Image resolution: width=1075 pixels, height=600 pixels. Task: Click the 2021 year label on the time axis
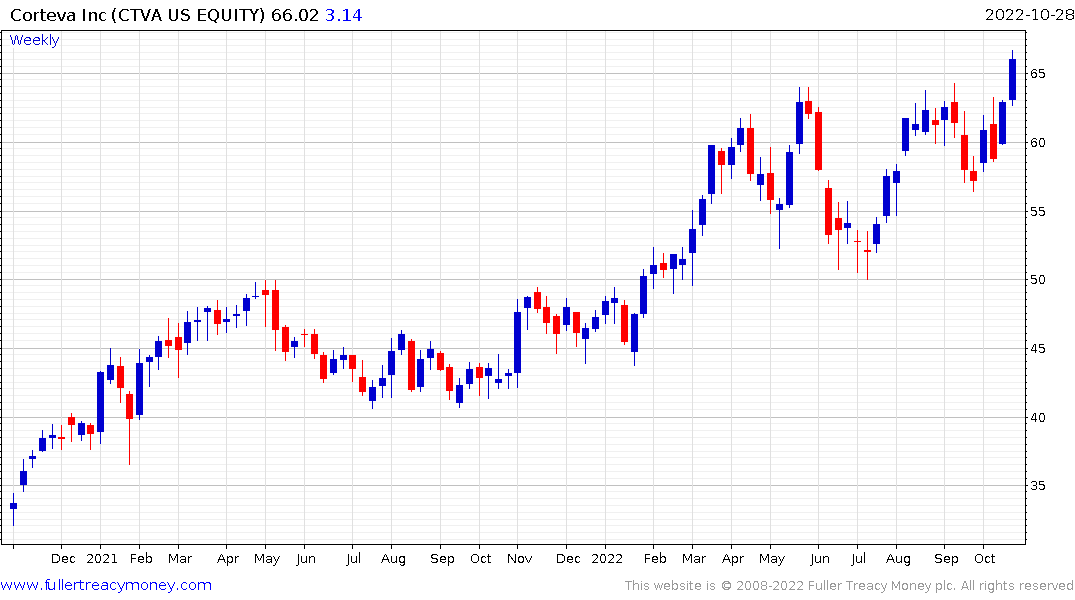[101, 559]
